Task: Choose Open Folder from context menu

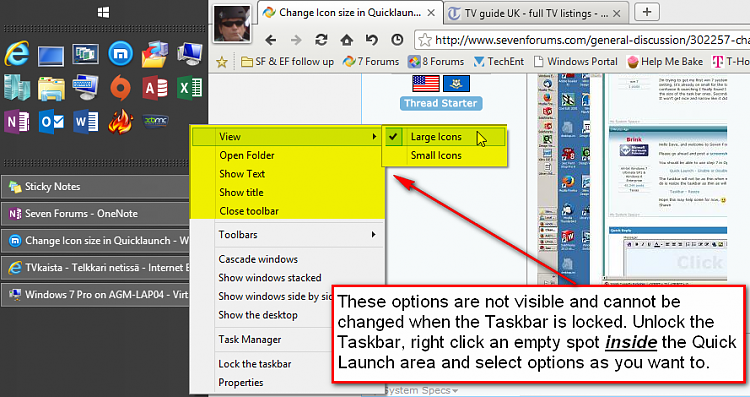Action: [x=287, y=155]
